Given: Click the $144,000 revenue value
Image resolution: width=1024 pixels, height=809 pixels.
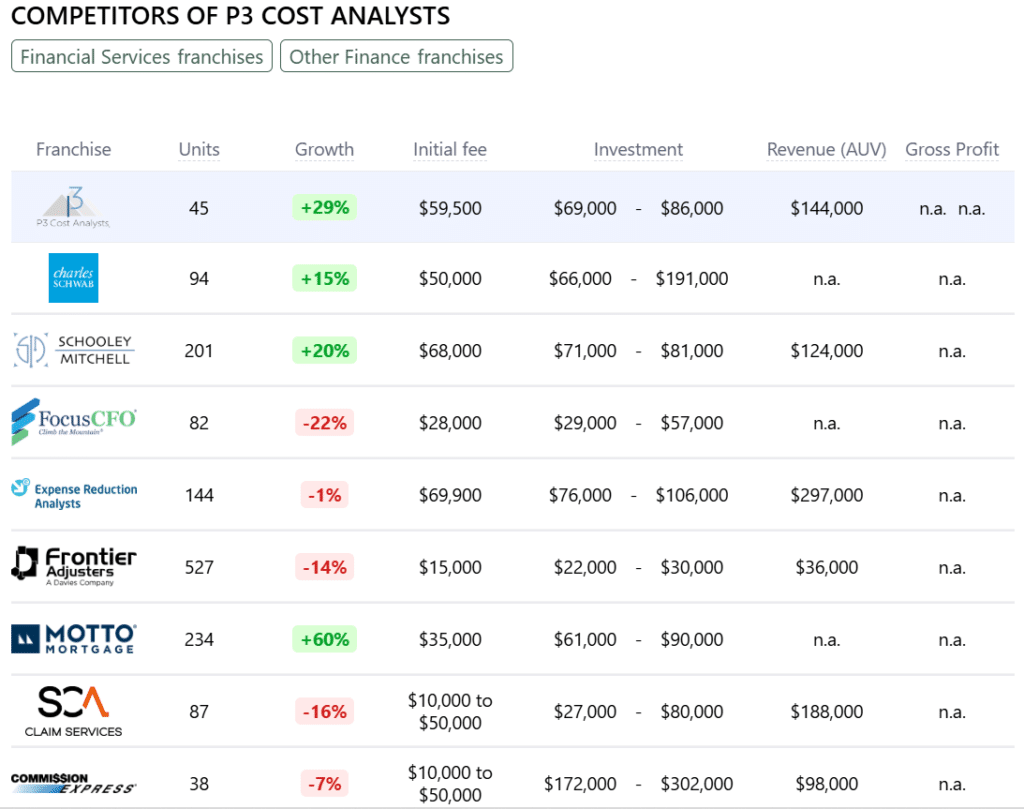Looking at the screenshot, I should pyautogui.click(x=826, y=208).
